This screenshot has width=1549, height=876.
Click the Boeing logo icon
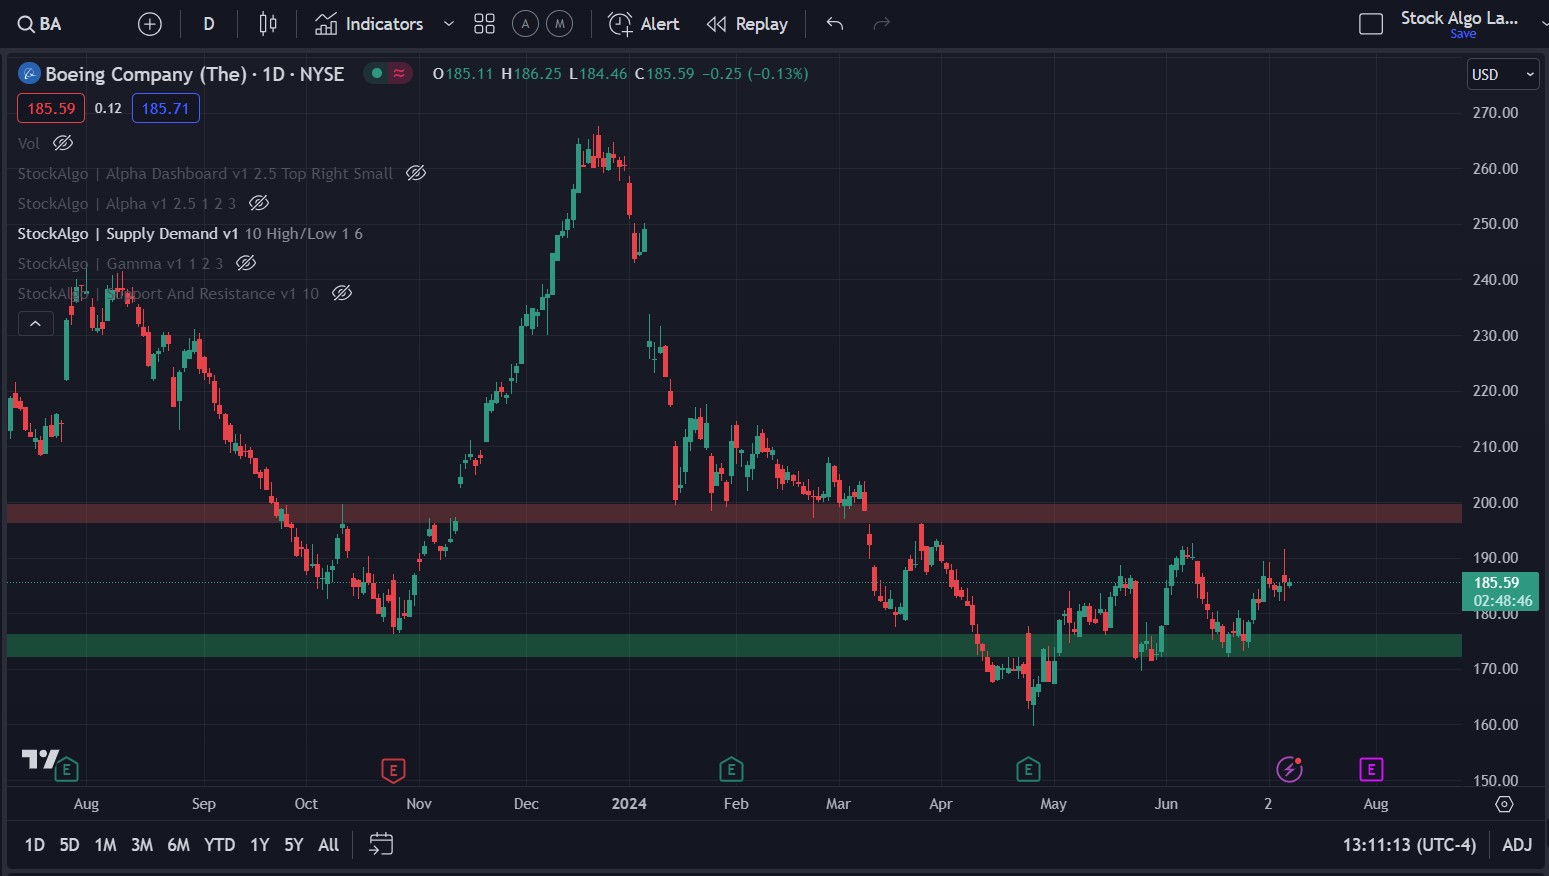[29, 74]
